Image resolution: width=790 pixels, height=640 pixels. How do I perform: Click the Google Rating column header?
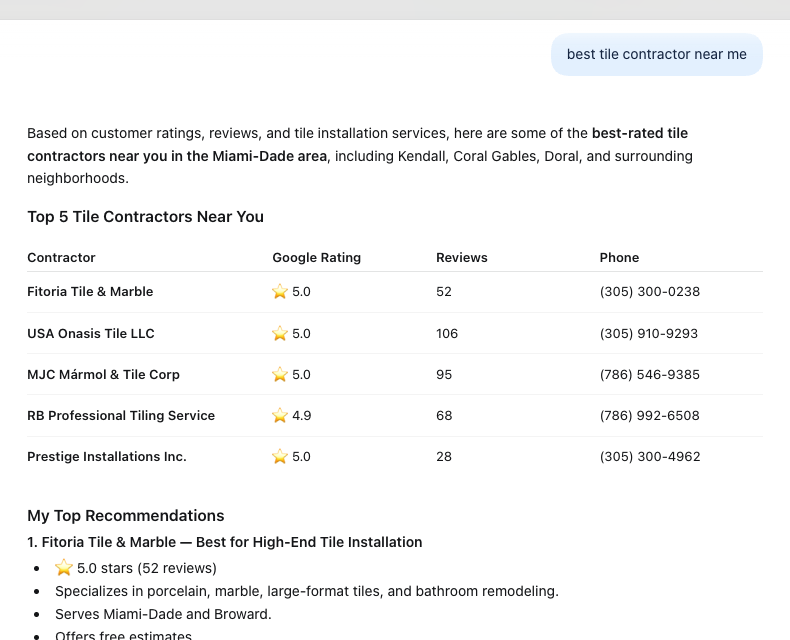[x=316, y=258]
